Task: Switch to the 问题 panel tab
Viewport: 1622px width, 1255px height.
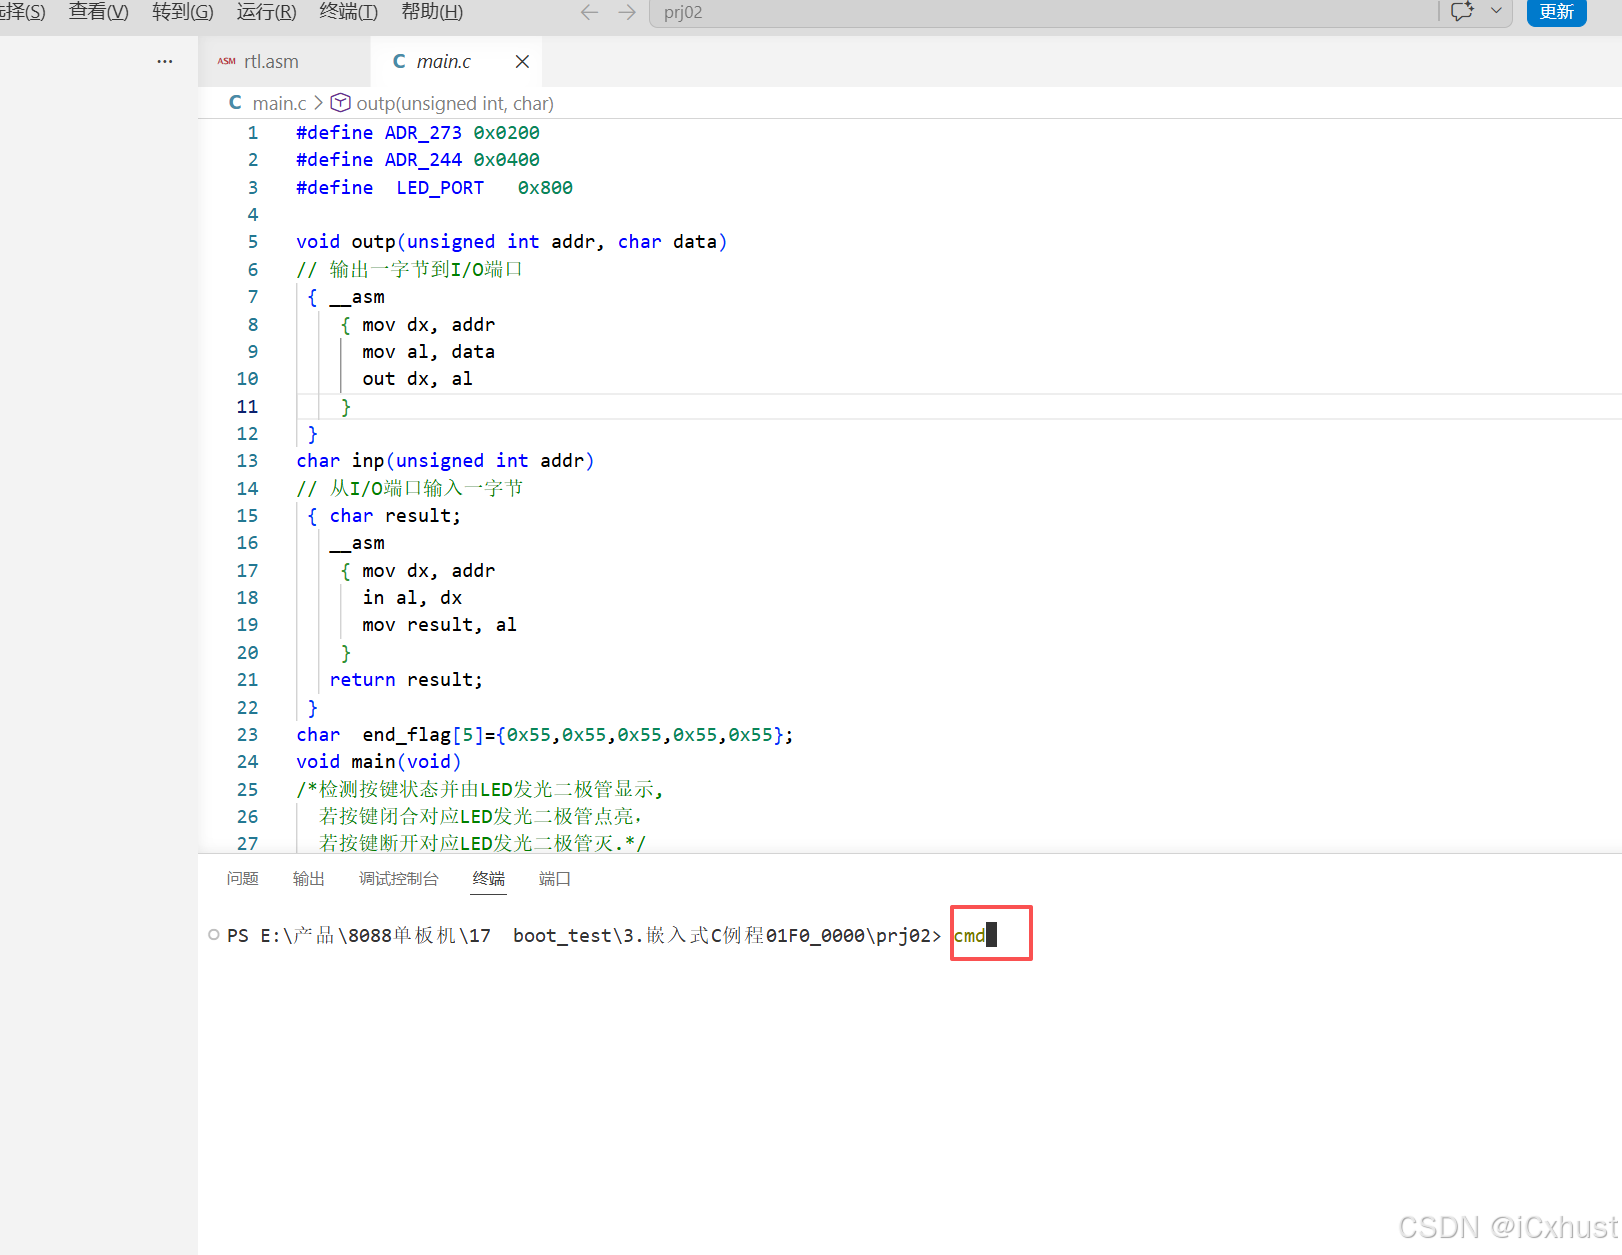Action: tap(242, 879)
